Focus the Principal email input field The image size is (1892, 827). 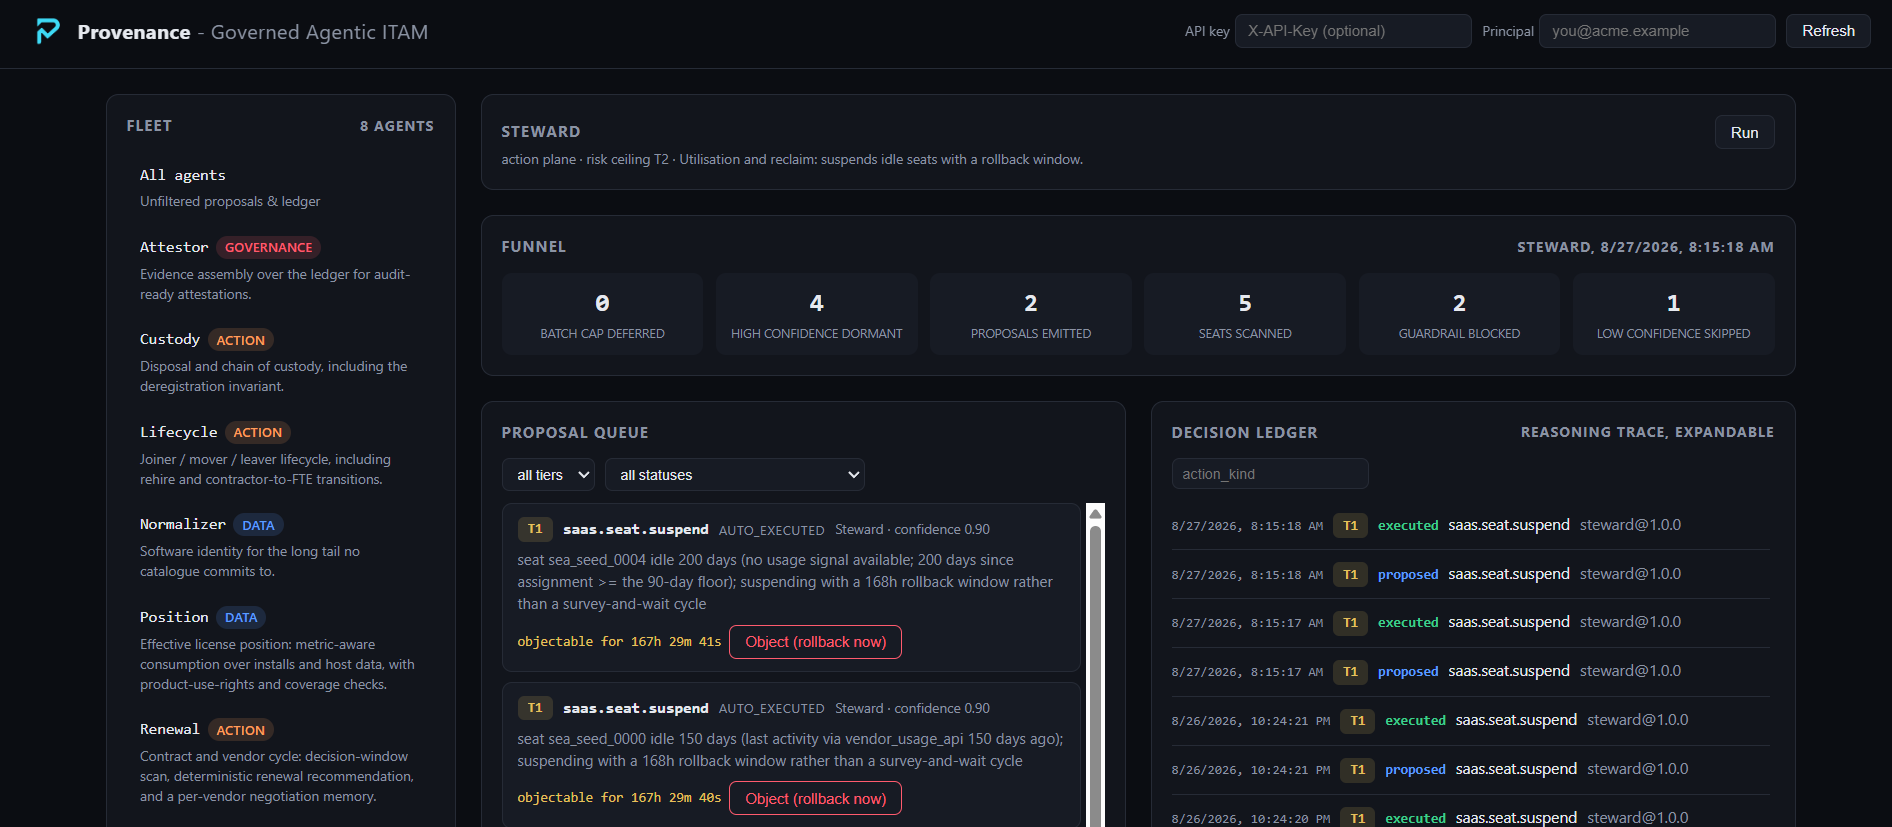click(1657, 31)
